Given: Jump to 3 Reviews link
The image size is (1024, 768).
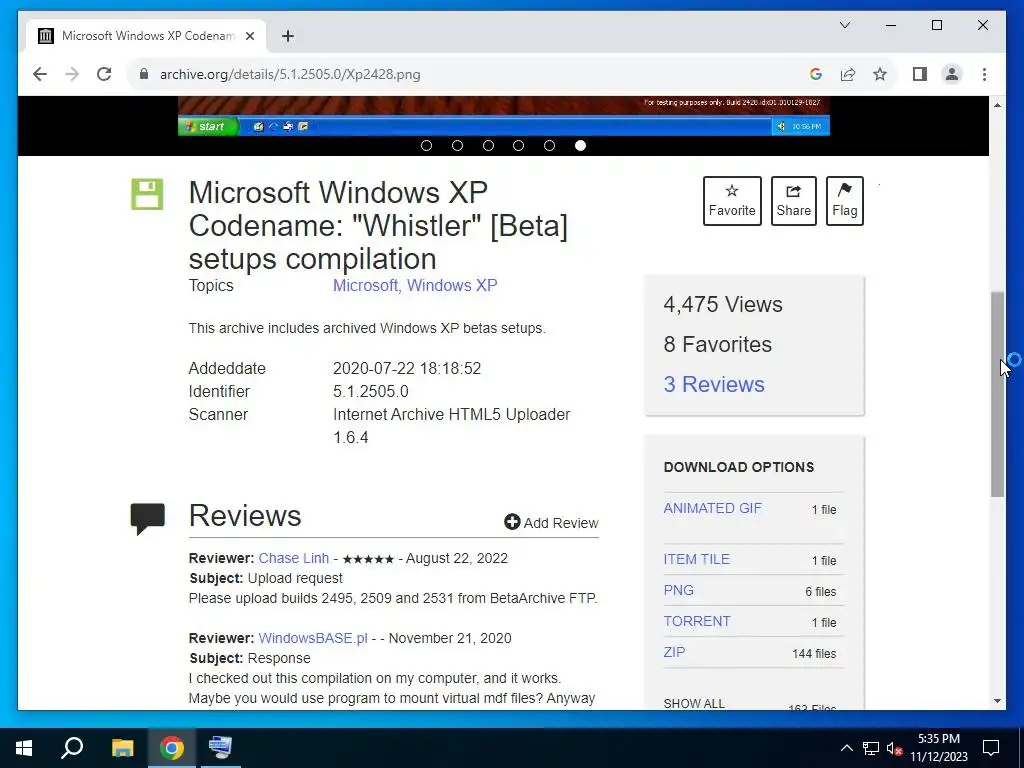Looking at the screenshot, I should pos(714,384).
